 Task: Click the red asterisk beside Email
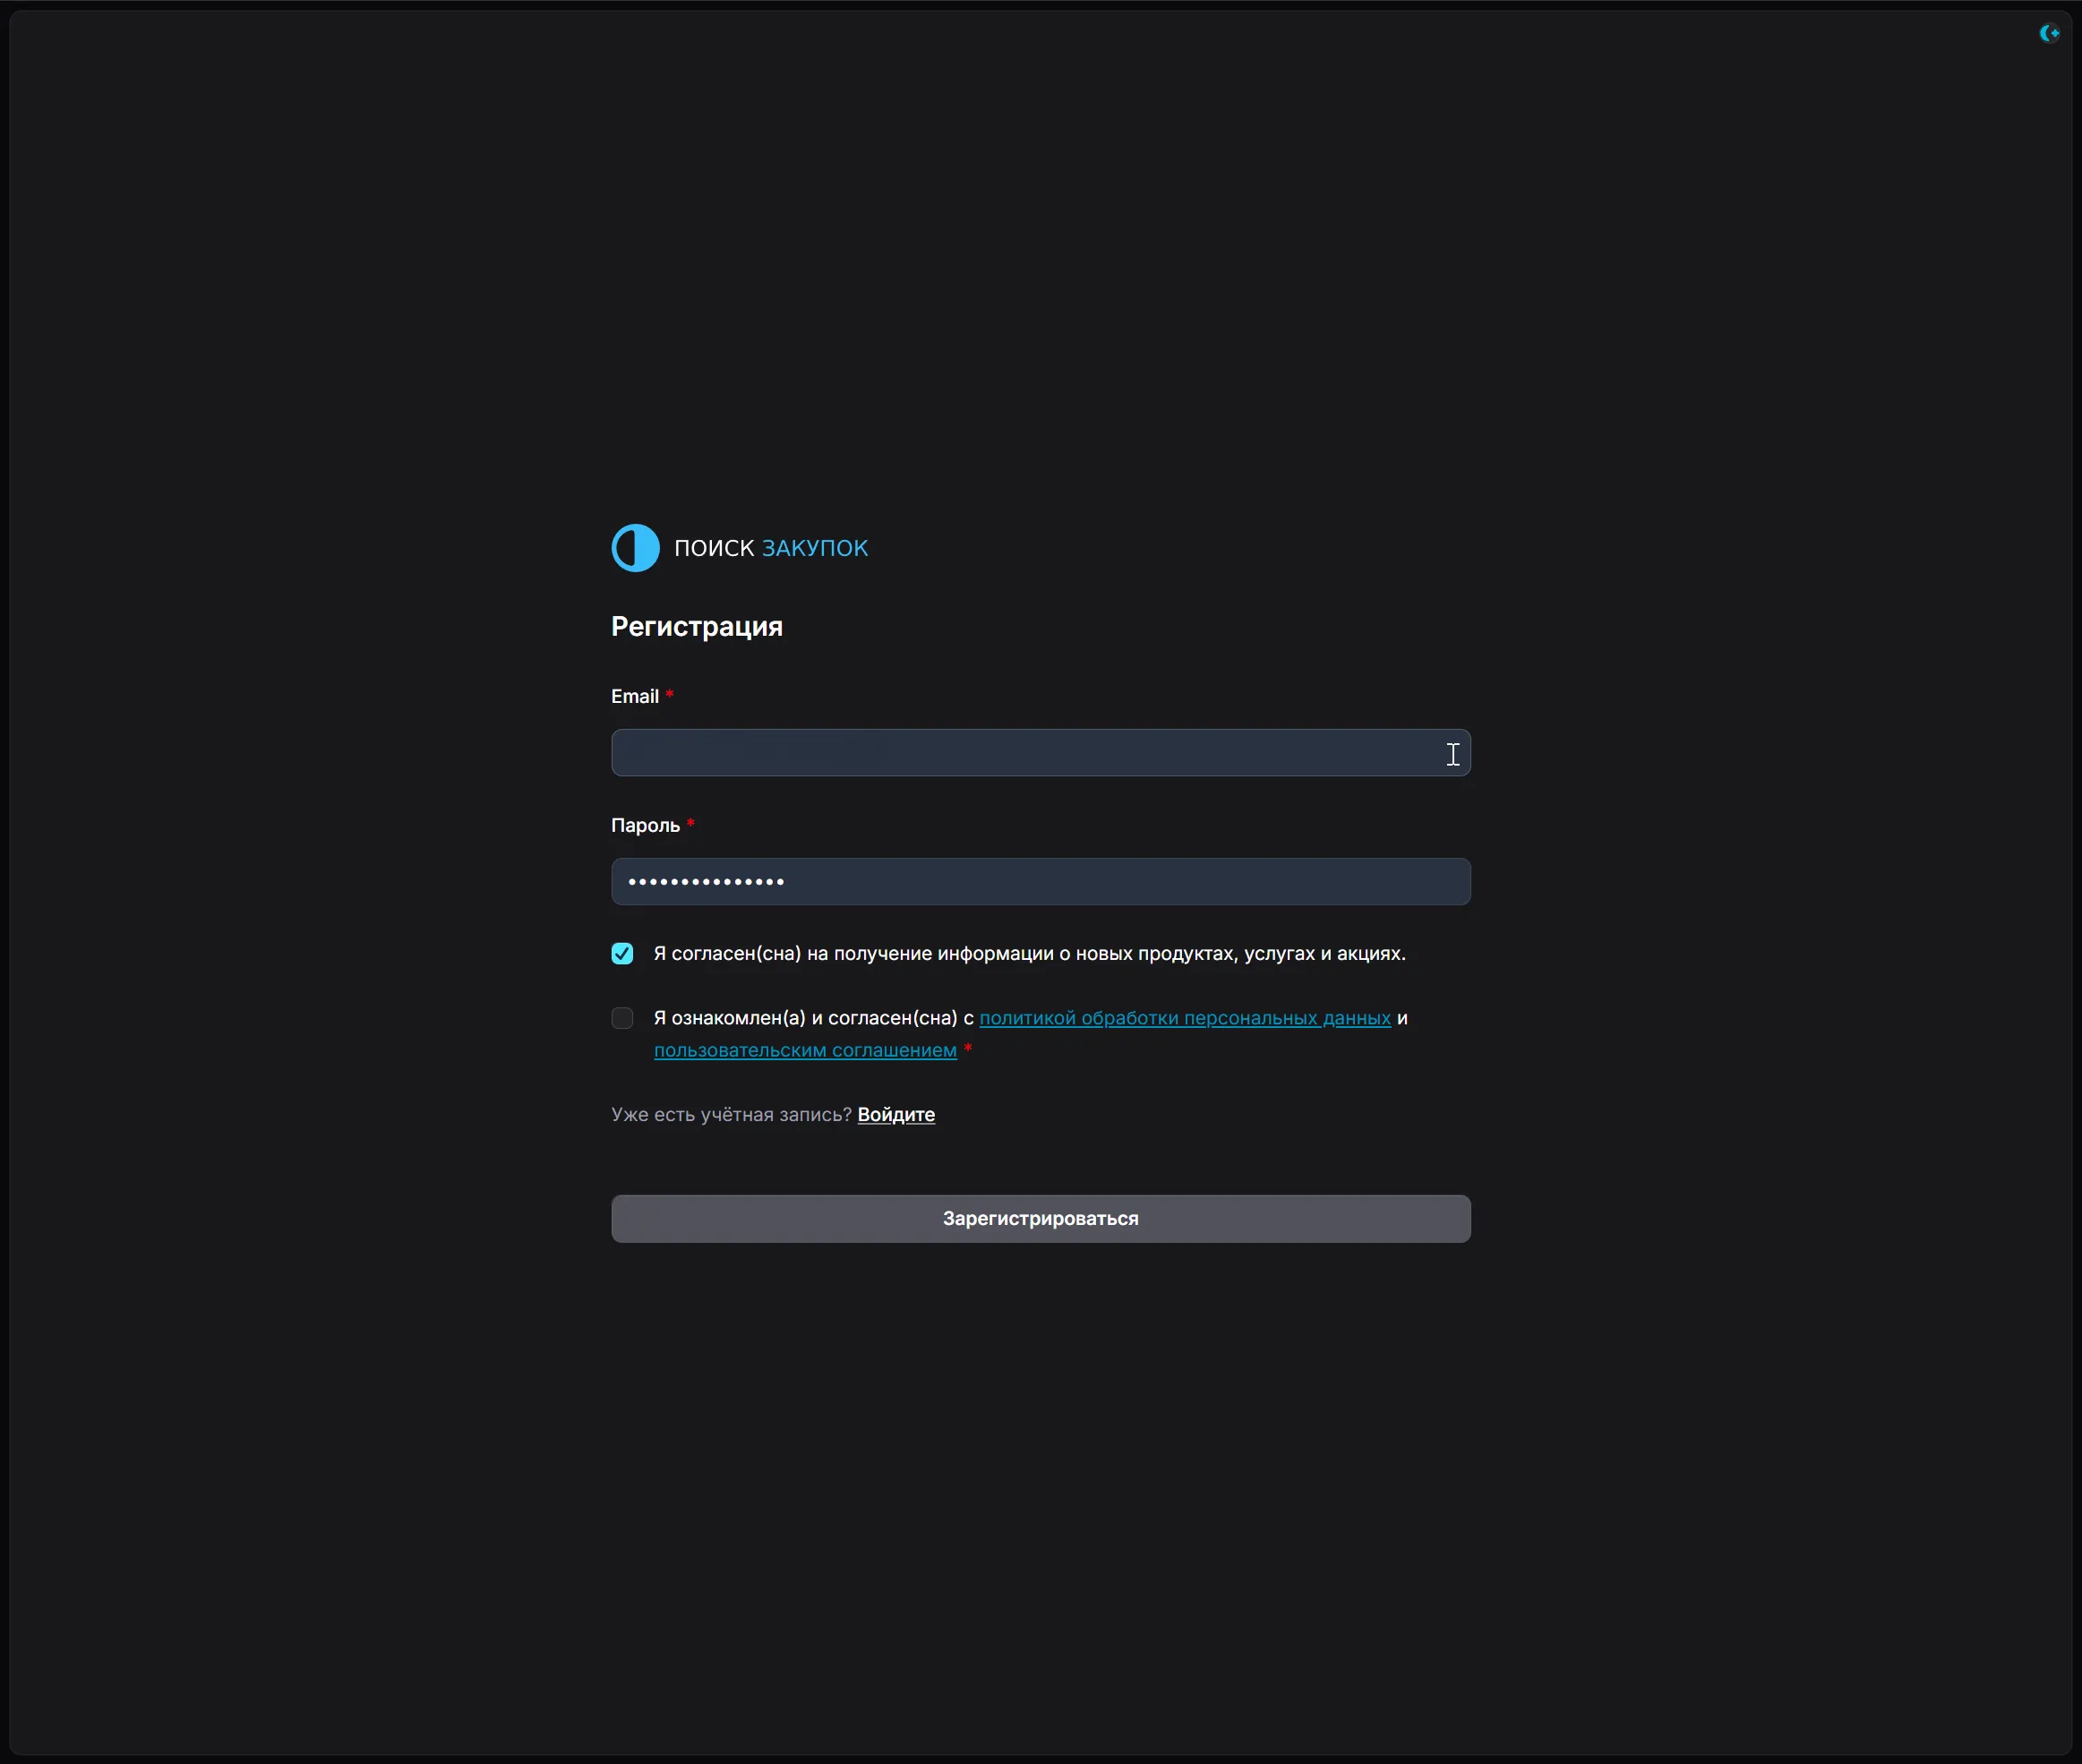pos(669,695)
